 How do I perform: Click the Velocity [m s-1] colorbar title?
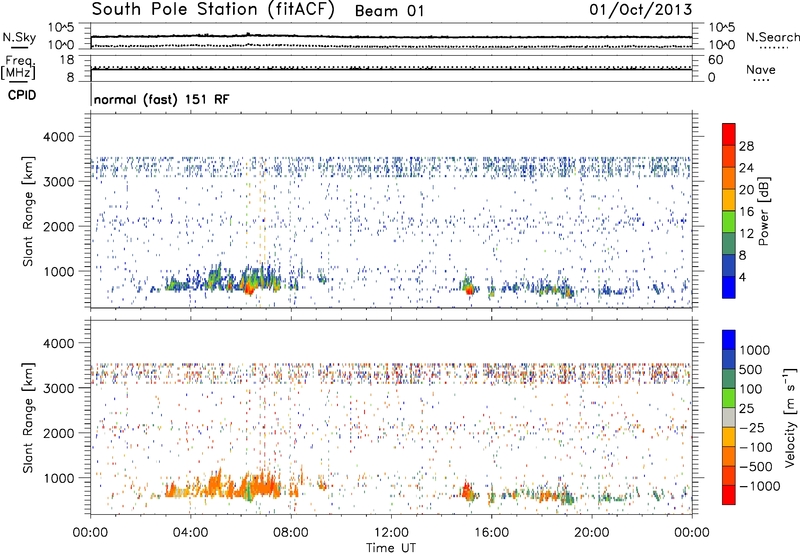point(790,417)
